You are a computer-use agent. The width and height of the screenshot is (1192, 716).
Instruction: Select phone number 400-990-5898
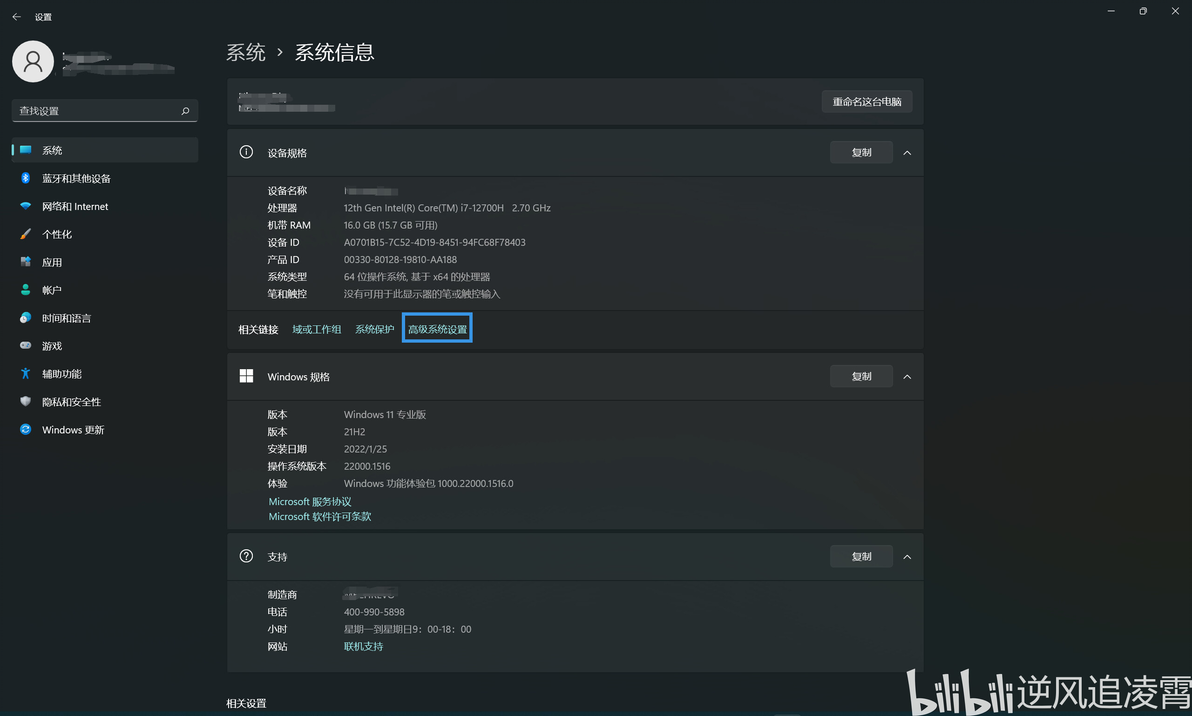[x=374, y=612]
